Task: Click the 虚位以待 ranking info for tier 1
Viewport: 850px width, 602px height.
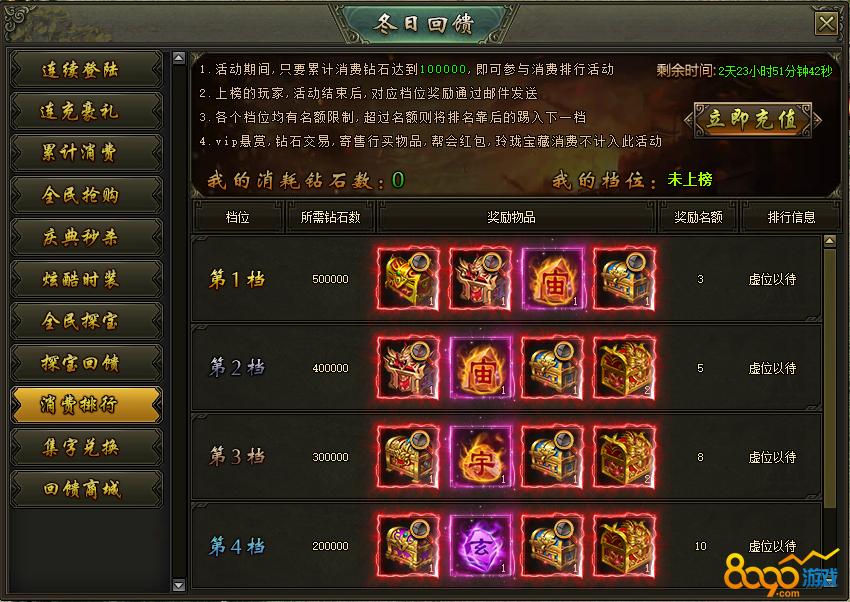Action: 772,280
